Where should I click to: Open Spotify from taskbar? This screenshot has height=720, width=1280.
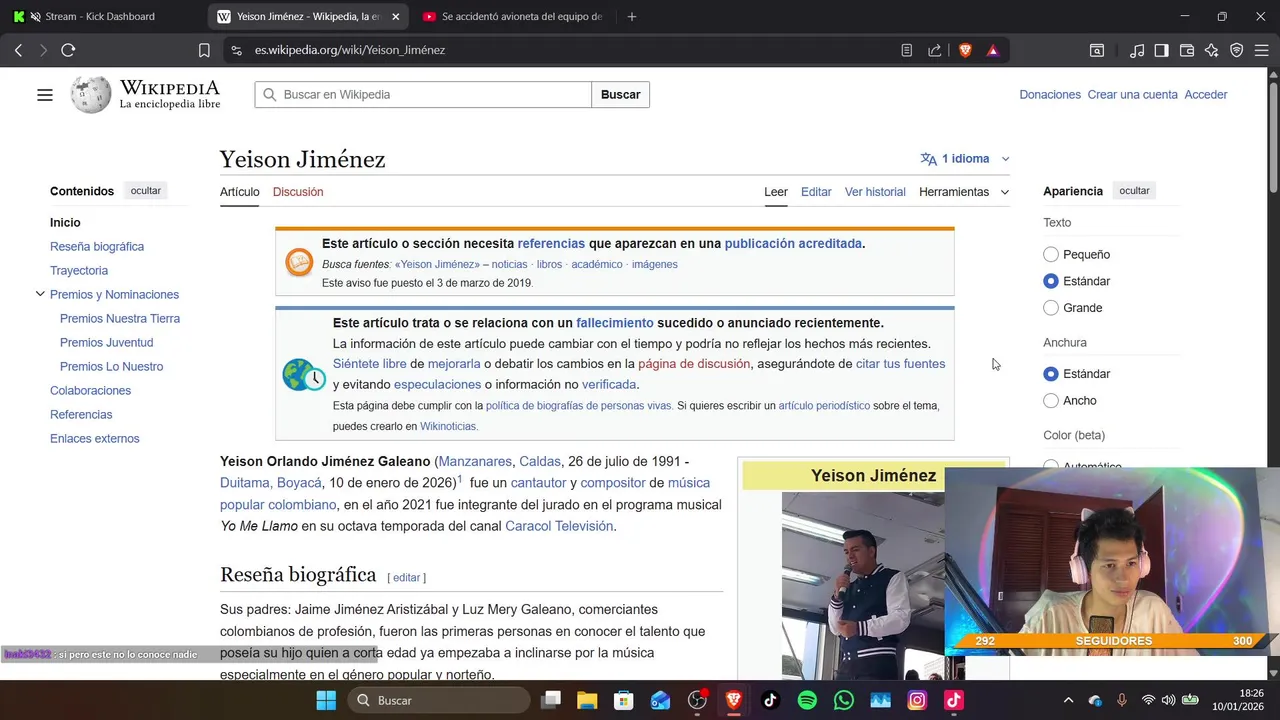pos(807,700)
